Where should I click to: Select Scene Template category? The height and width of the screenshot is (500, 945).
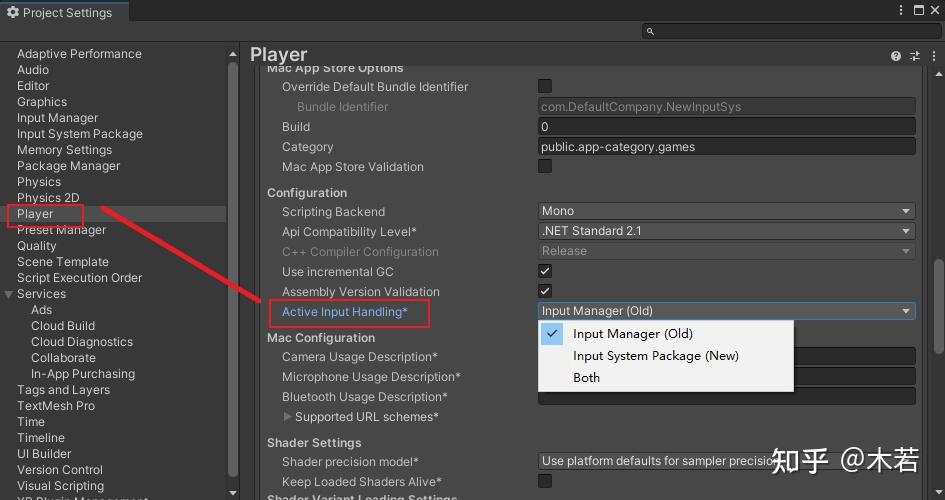(x=63, y=262)
